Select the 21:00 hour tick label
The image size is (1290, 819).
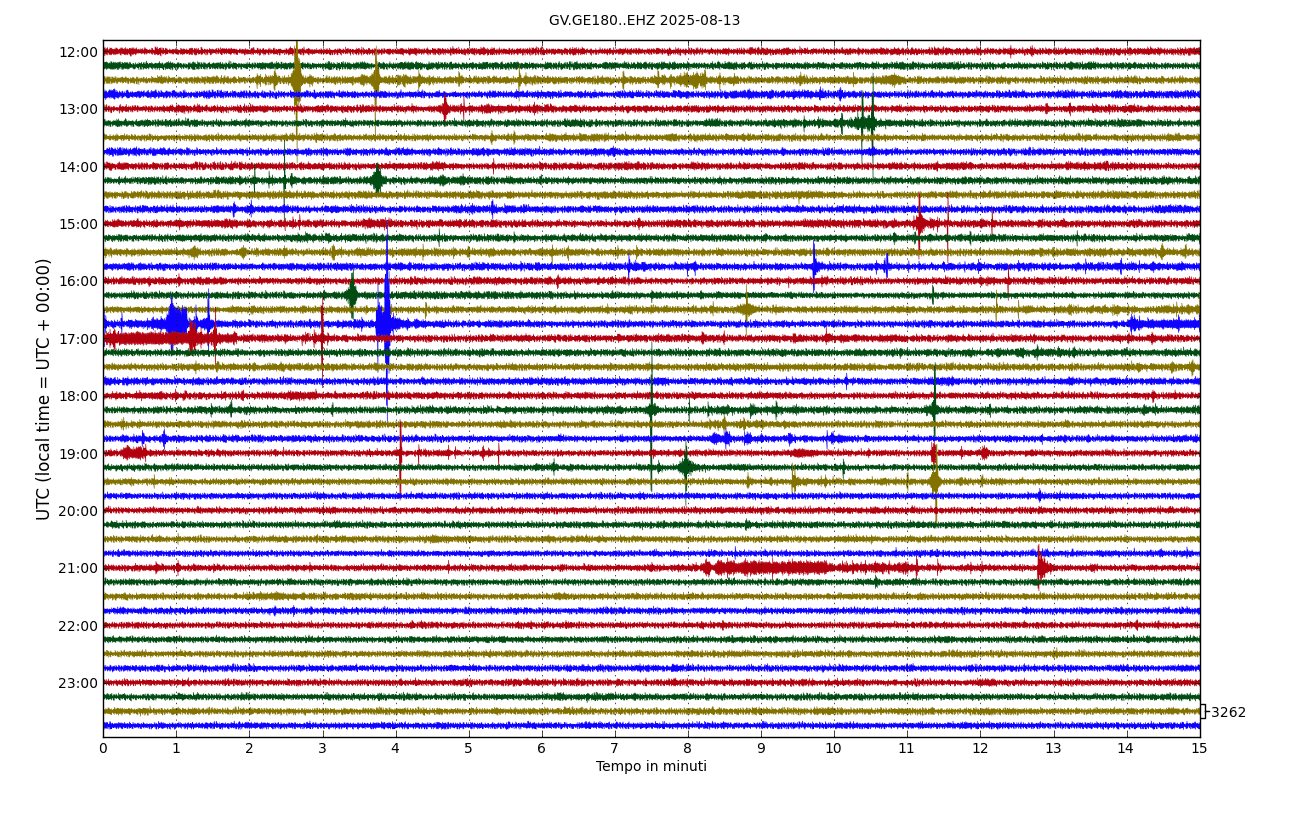click(x=78, y=568)
